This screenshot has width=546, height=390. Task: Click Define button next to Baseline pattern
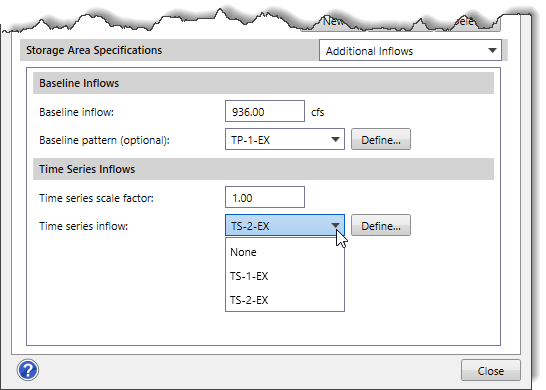pos(381,139)
